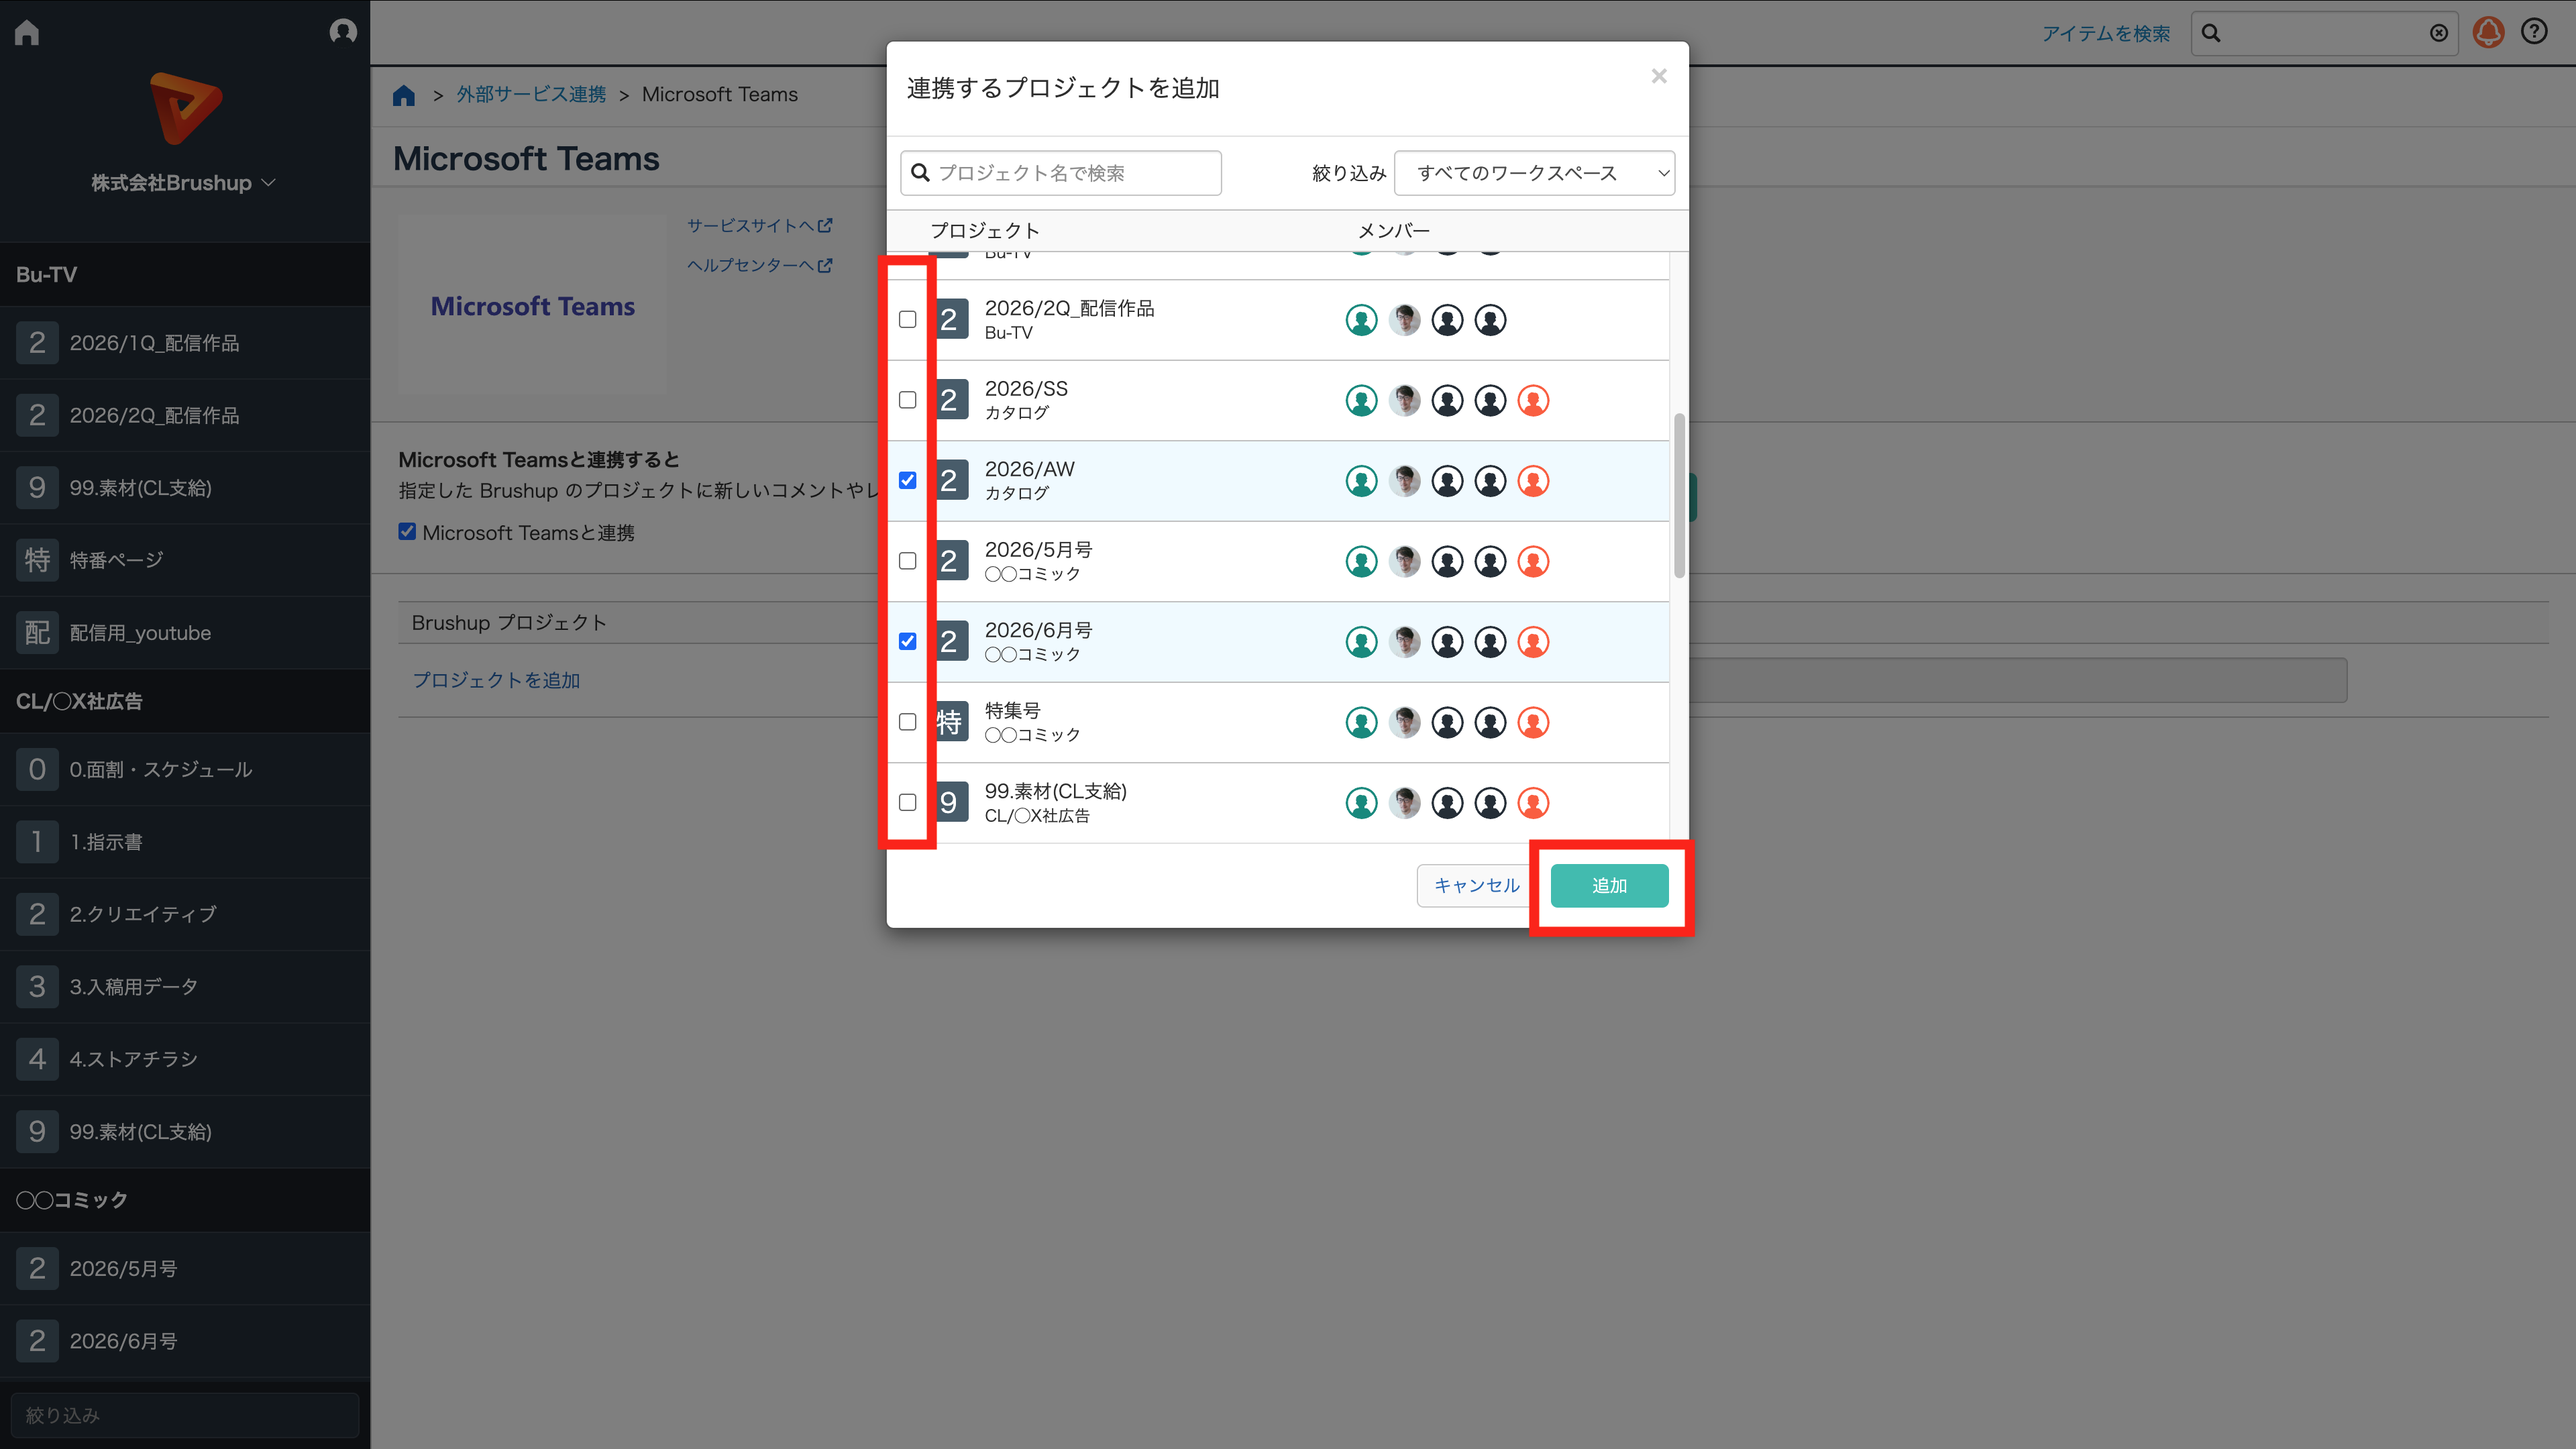This screenshot has width=2576, height=1449.
Task: Click the メンバー column header
Action: [1393, 231]
